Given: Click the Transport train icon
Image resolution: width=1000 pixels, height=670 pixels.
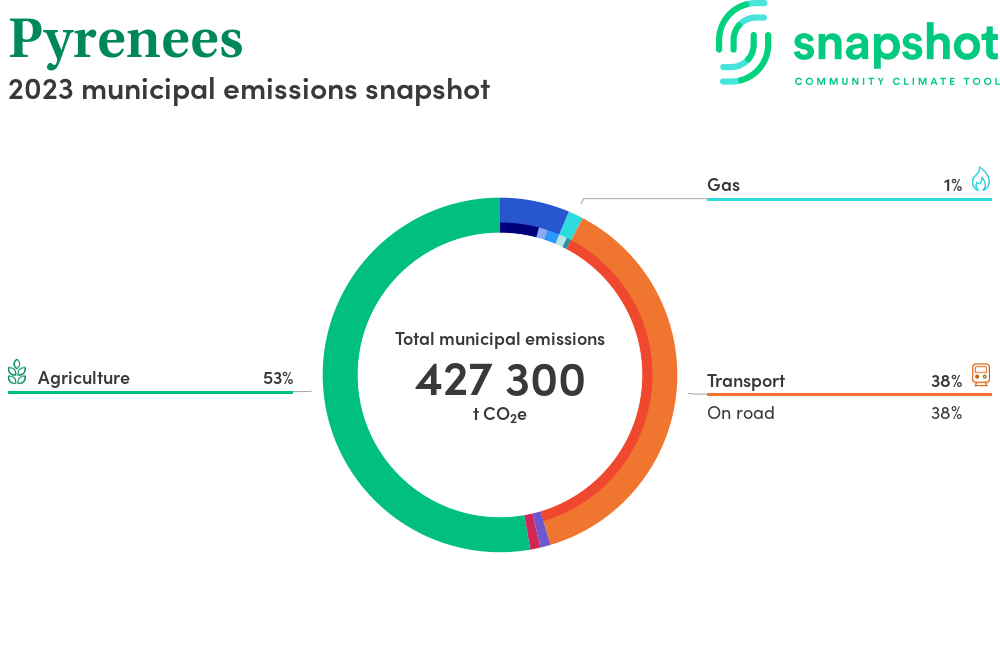Looking at the screenshot, I should click(x=980, y=376).
